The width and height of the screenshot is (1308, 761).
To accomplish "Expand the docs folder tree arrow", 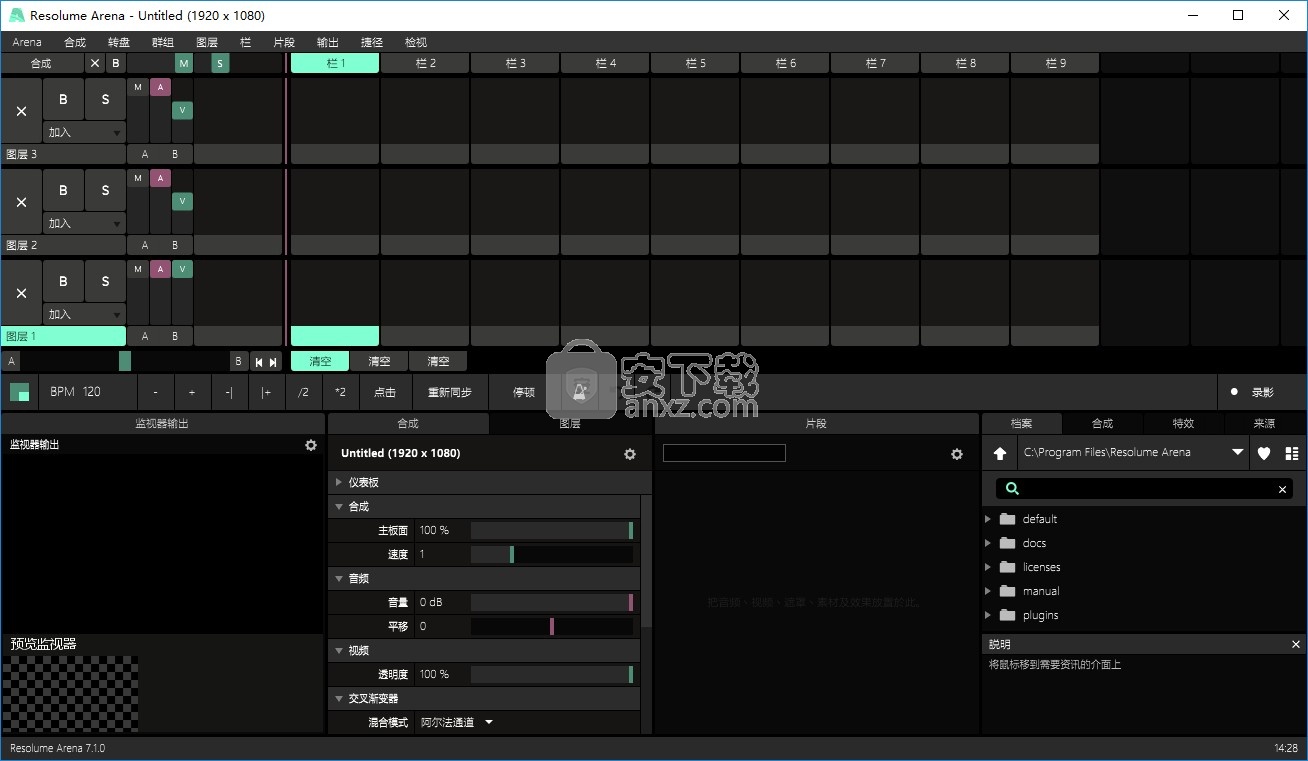I will (988, 543).
